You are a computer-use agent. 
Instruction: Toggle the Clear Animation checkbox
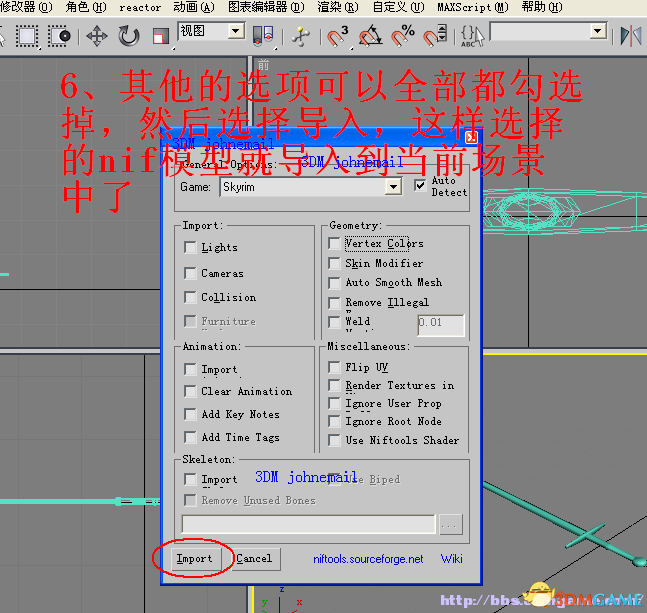tap(190, 391)
